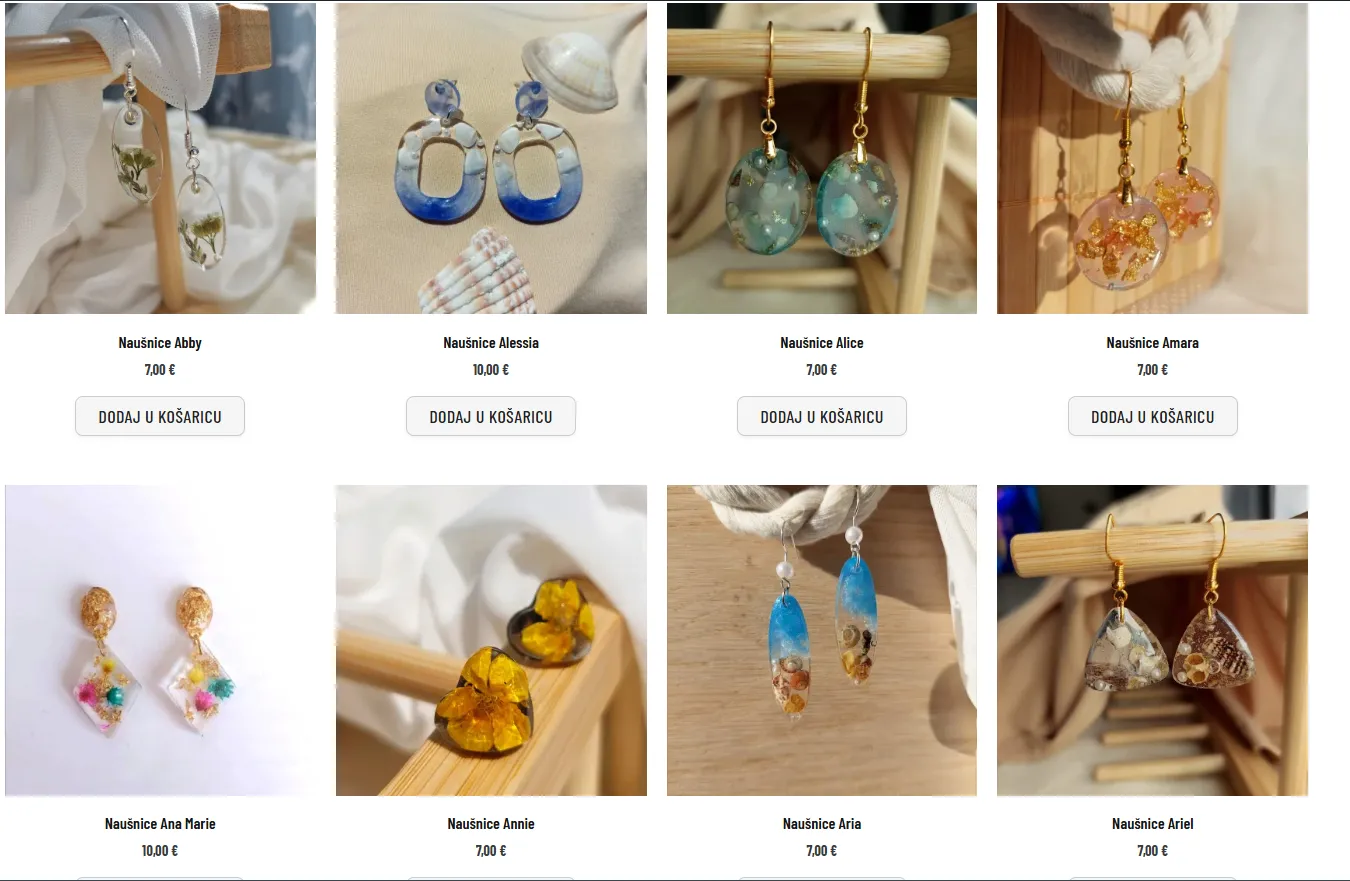
Task: Follow the Naušnice Alice product link
Action: pos(822,343)
